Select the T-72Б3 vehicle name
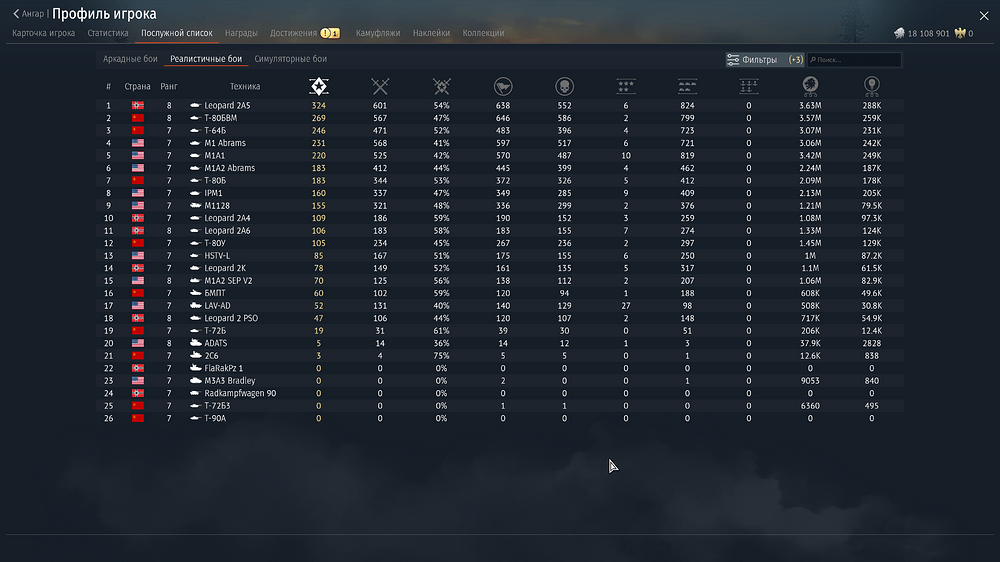Screen dimensions: 1000x562 [x=217, y=406]
